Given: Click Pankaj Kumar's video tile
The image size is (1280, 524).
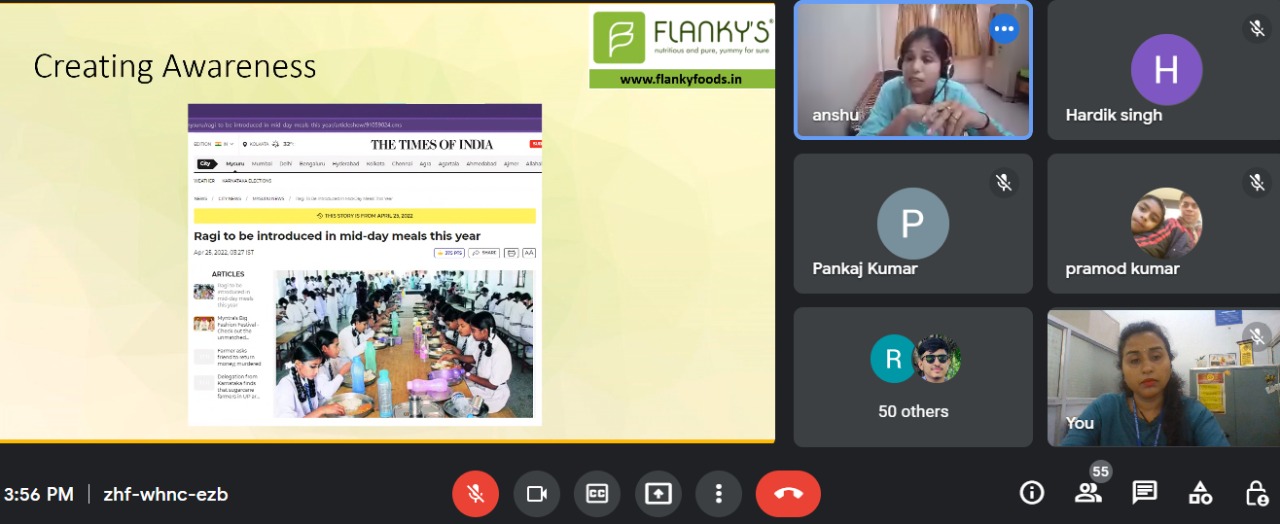Looking at the screenshot, I should coord(913,224).
